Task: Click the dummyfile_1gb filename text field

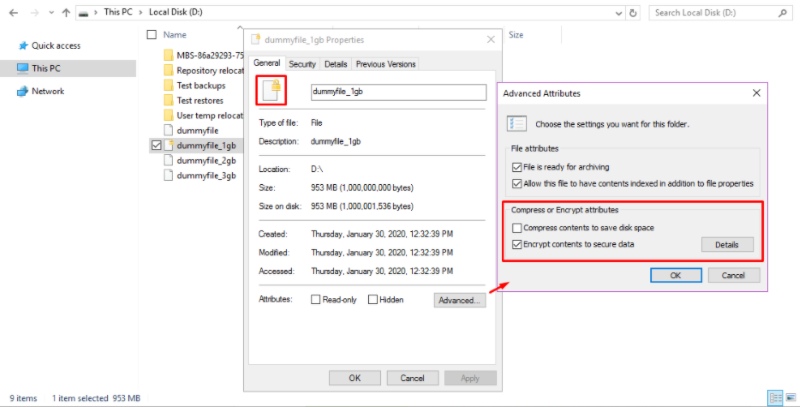Action: [x=371, y=92]
